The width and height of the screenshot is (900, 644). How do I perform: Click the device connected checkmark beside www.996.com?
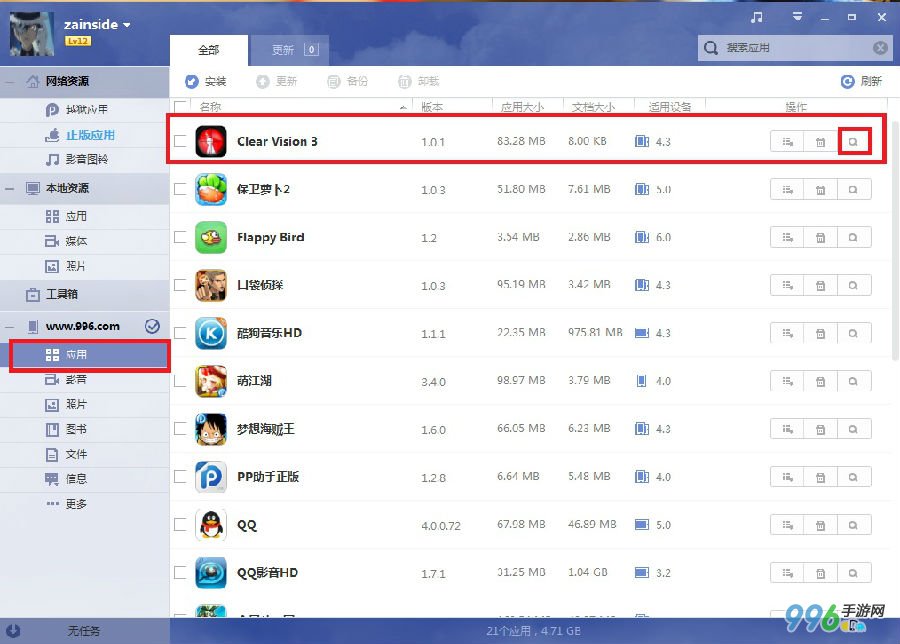tap(152, 326)
